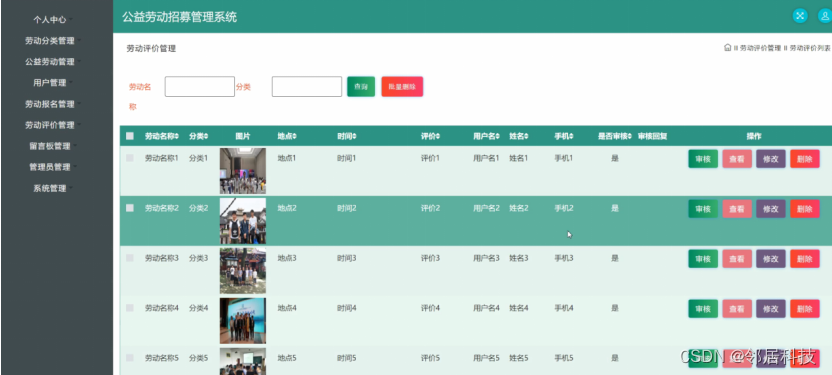
Task: Click 查看 button for 劳动名称4
Action: click(x=737, y=309)
